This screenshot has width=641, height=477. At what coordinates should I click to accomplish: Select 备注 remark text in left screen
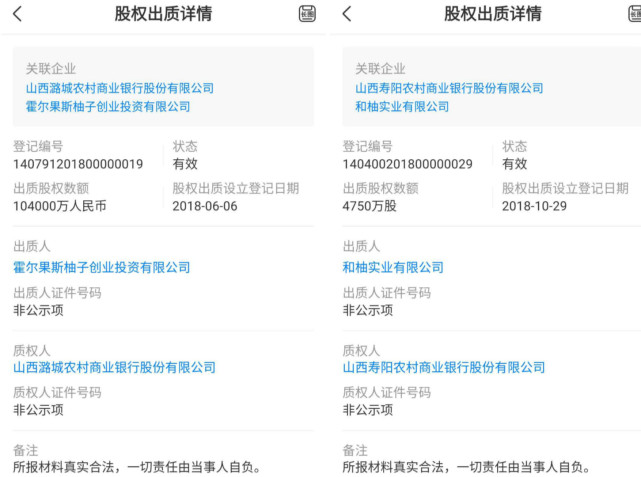137,467
